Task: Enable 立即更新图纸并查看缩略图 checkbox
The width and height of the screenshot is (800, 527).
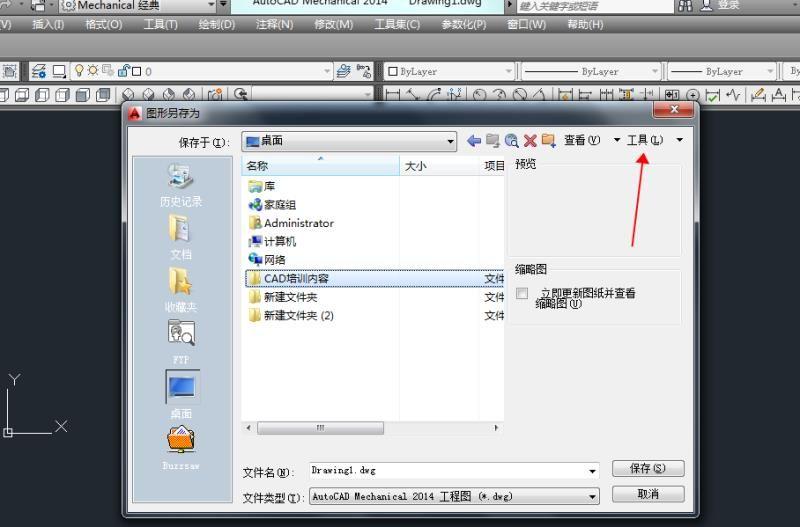Action: 522,293
